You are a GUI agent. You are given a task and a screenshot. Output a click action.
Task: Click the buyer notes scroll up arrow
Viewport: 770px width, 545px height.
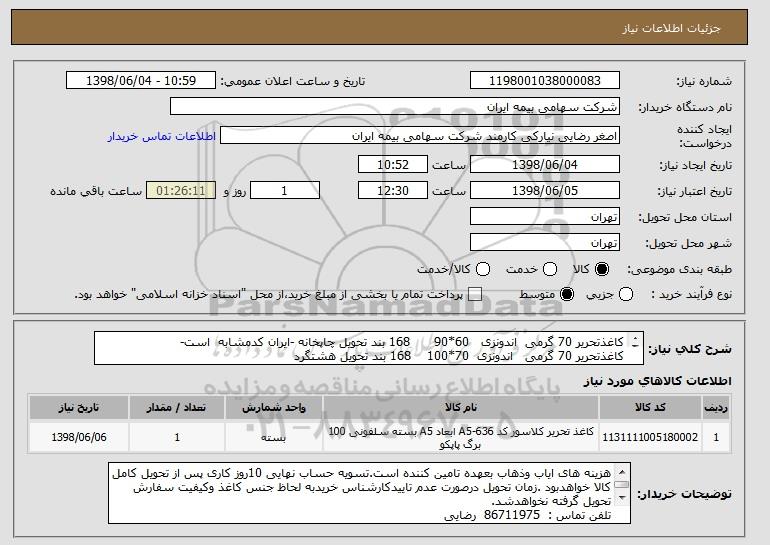[x=622, y=472]
